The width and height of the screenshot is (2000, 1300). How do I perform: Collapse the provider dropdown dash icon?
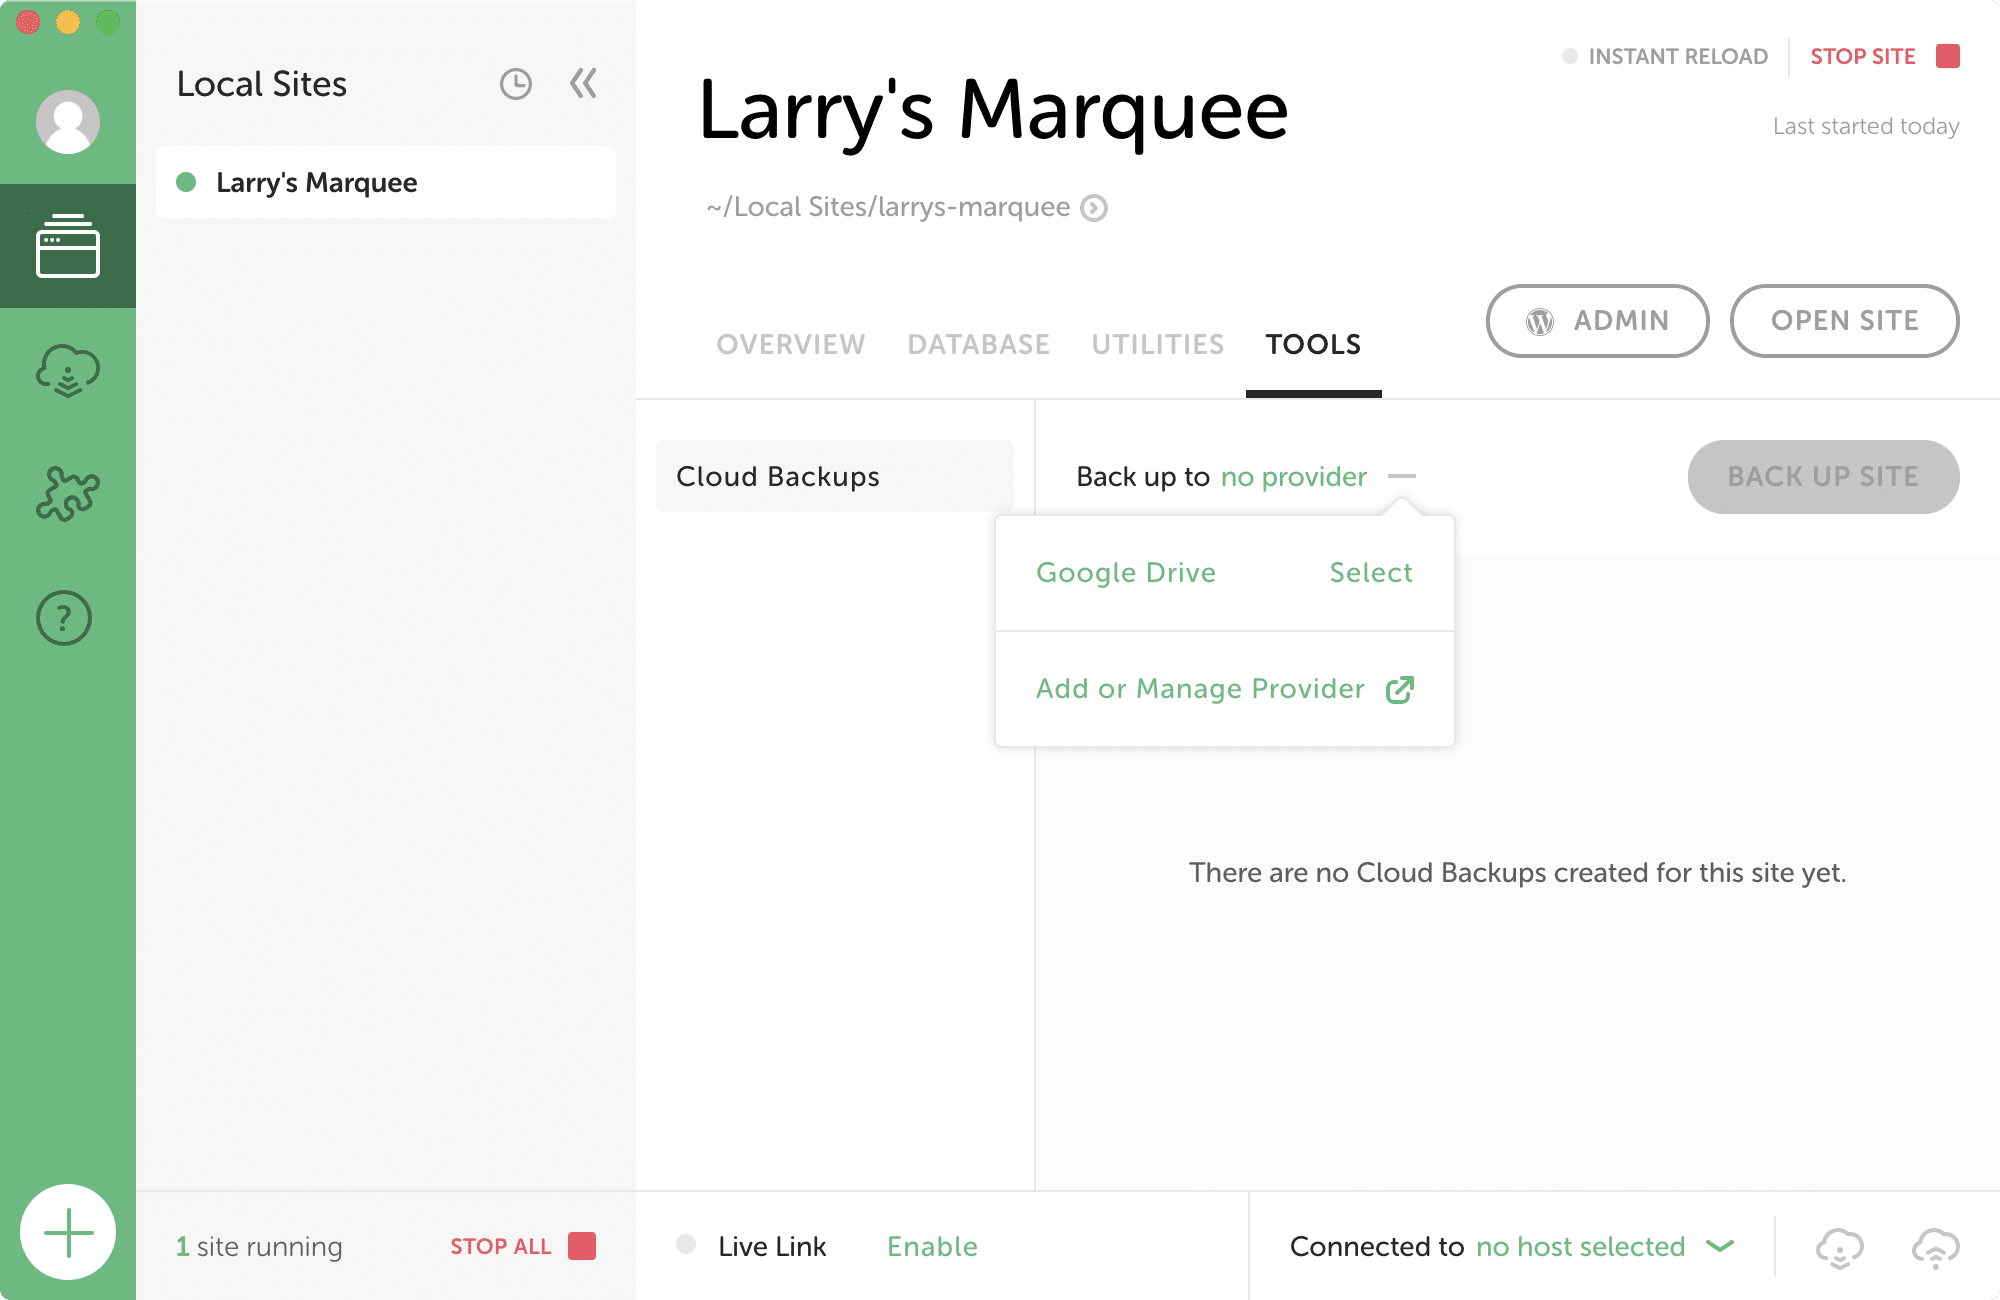pos(1402,476)
